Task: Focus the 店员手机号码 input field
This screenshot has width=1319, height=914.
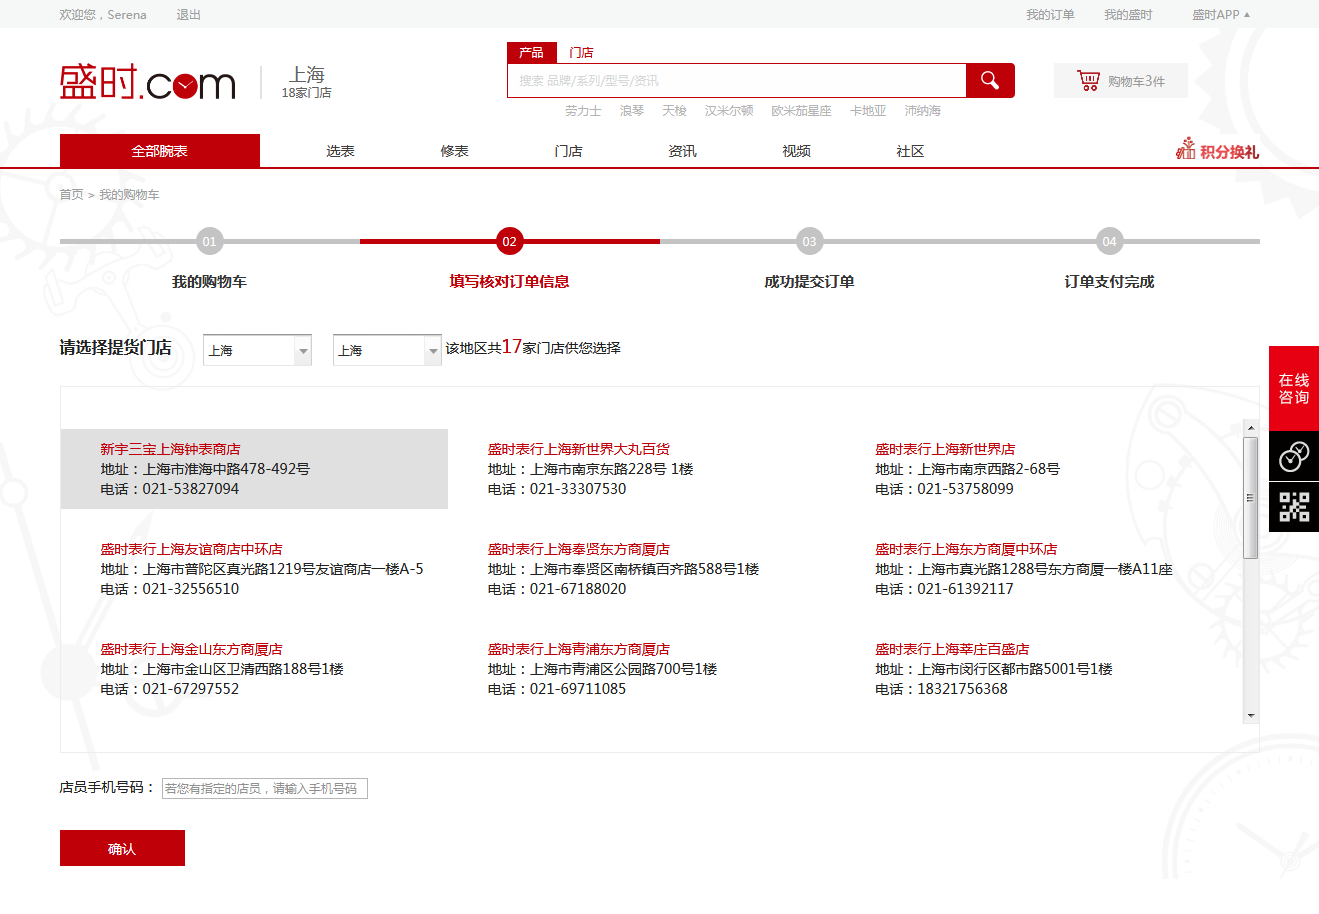Action: click(264, 789)
